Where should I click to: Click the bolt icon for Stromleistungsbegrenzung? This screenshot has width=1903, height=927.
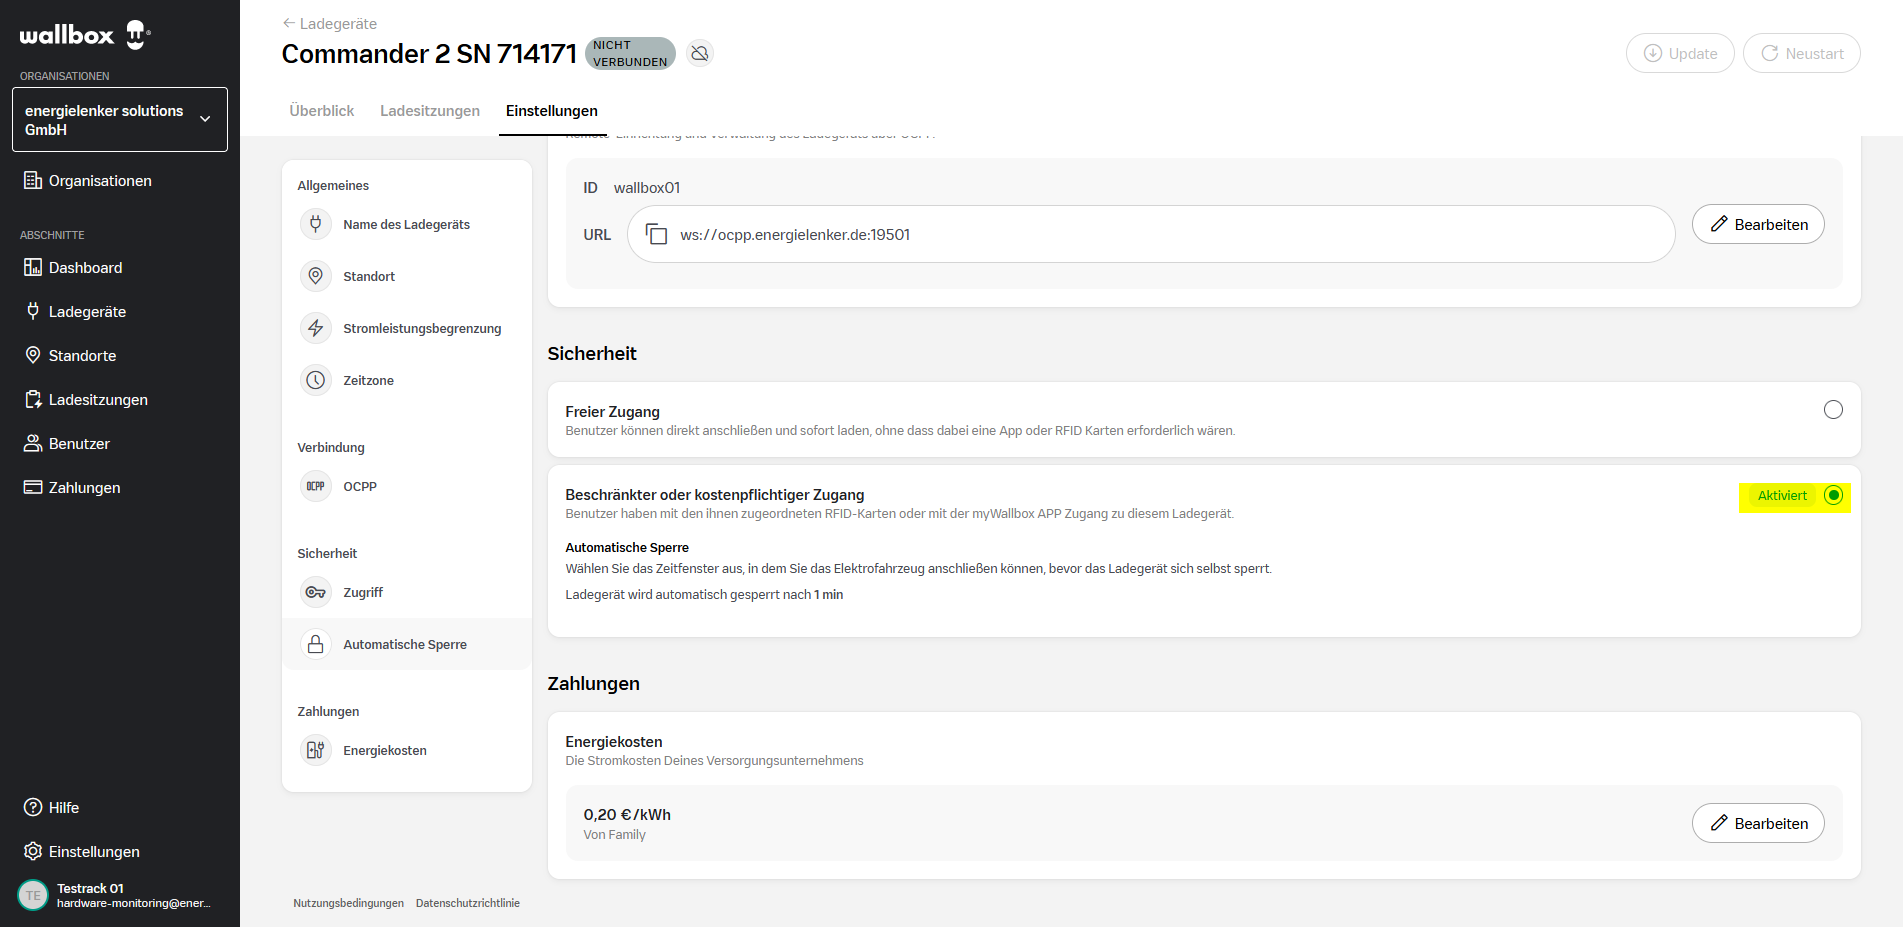tap(316, 328)
